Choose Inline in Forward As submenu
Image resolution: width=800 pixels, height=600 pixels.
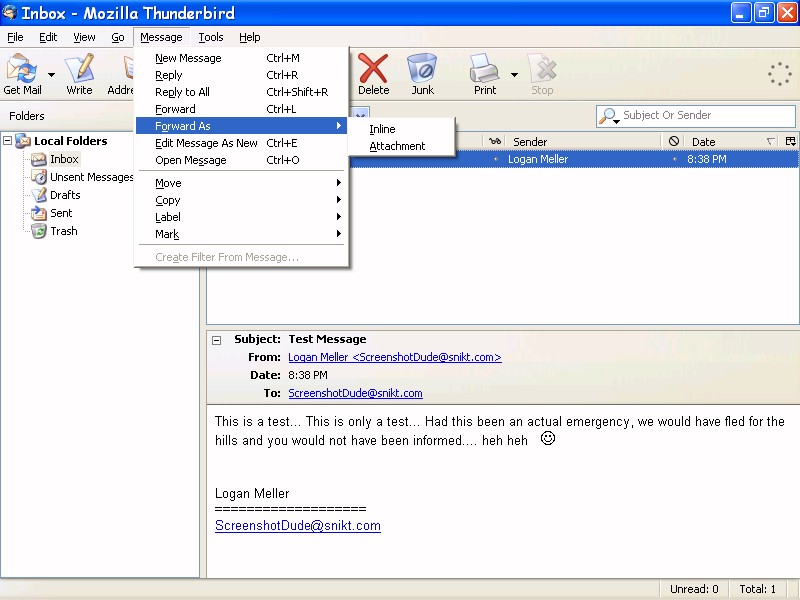click(402, 129)
